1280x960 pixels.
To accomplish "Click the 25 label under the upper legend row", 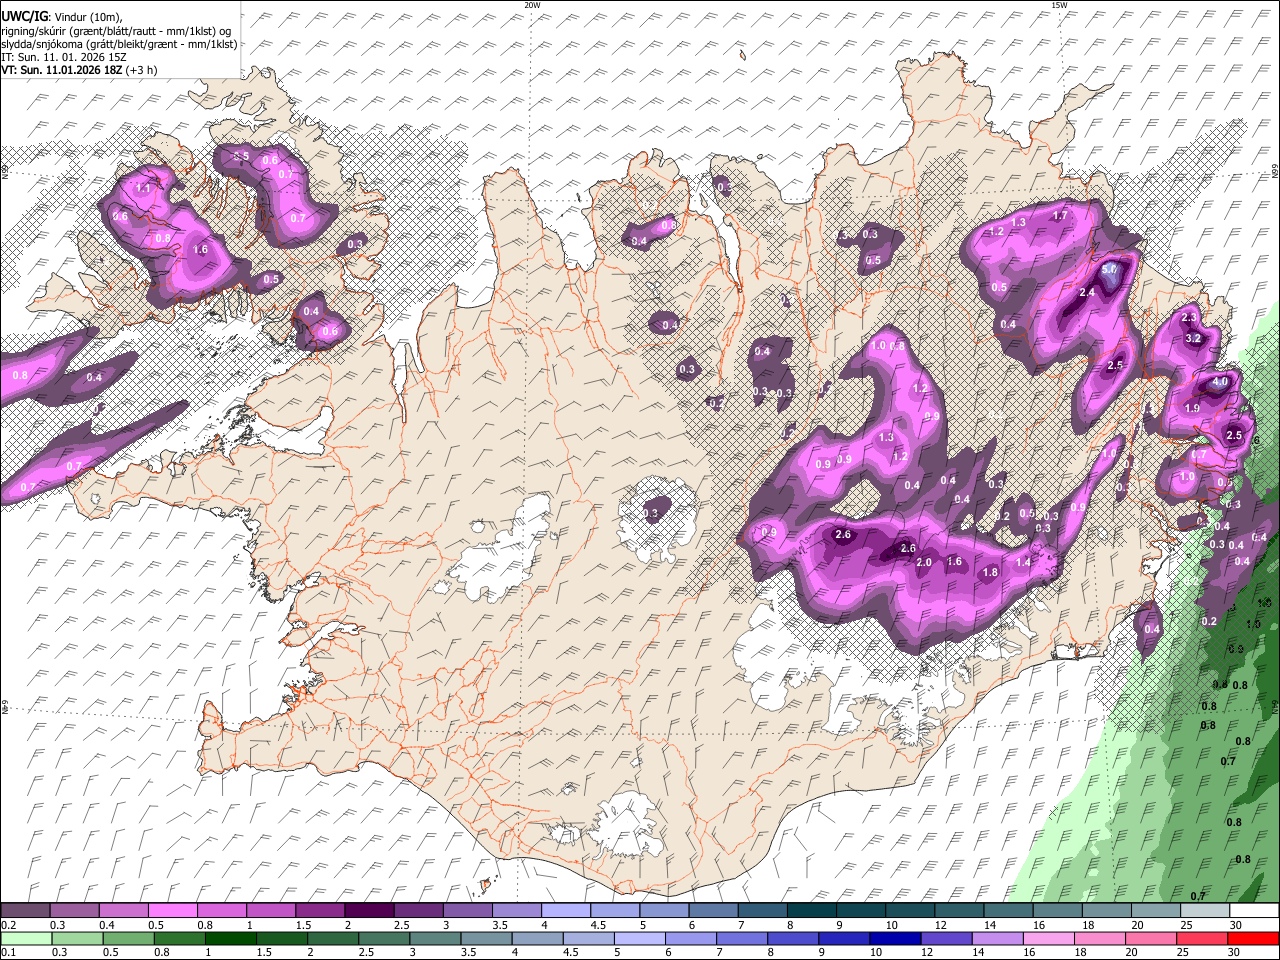I will tap(1185, 925).
